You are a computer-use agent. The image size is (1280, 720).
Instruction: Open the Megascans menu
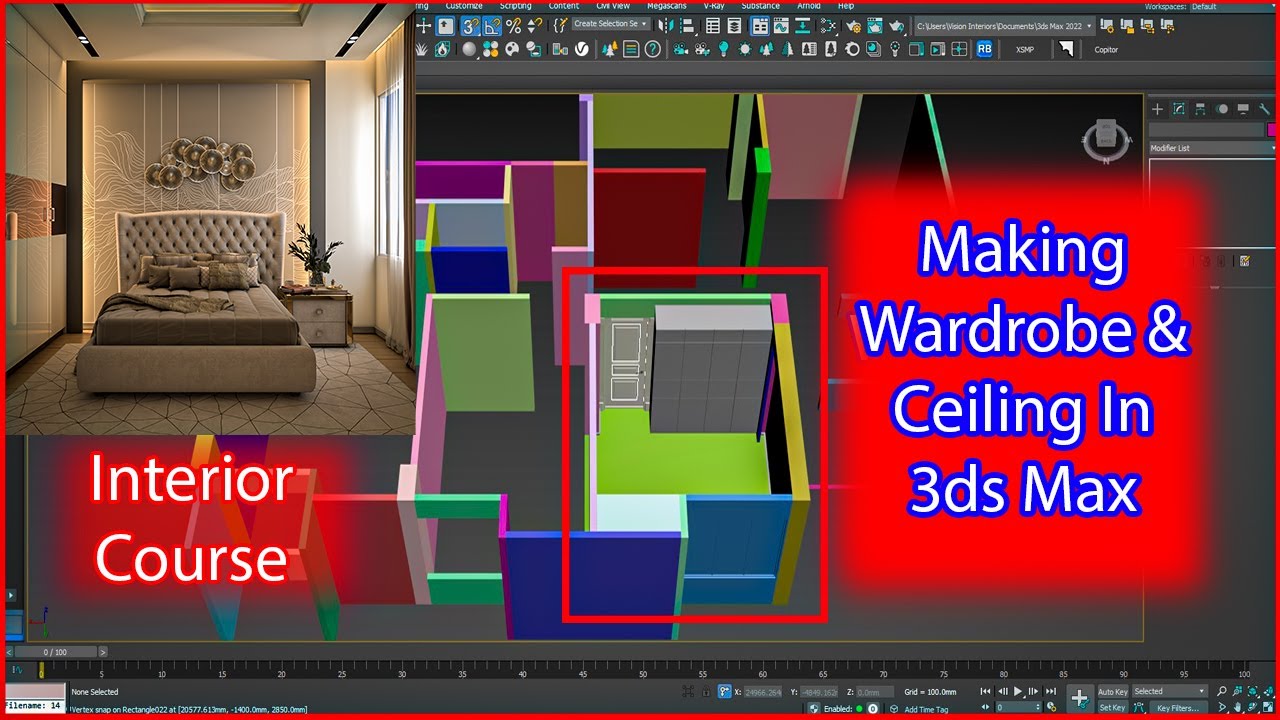click(x=666, y=6)
